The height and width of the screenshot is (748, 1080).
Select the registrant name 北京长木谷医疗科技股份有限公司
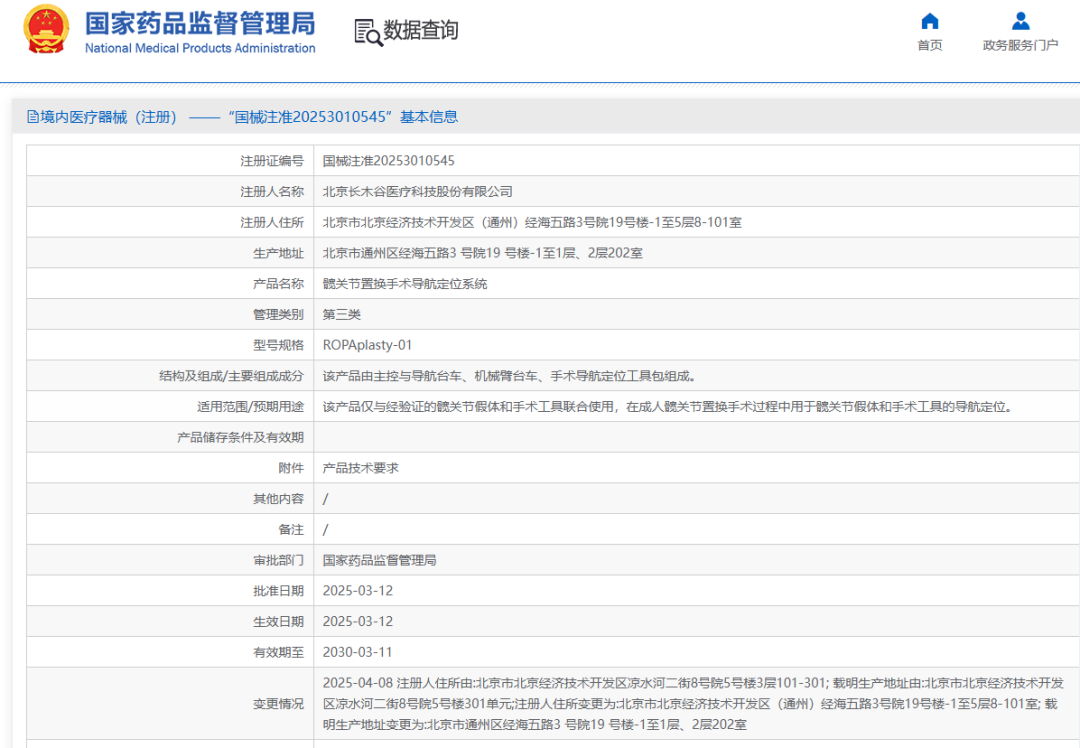pyautogui.click(x=417, y=191)
